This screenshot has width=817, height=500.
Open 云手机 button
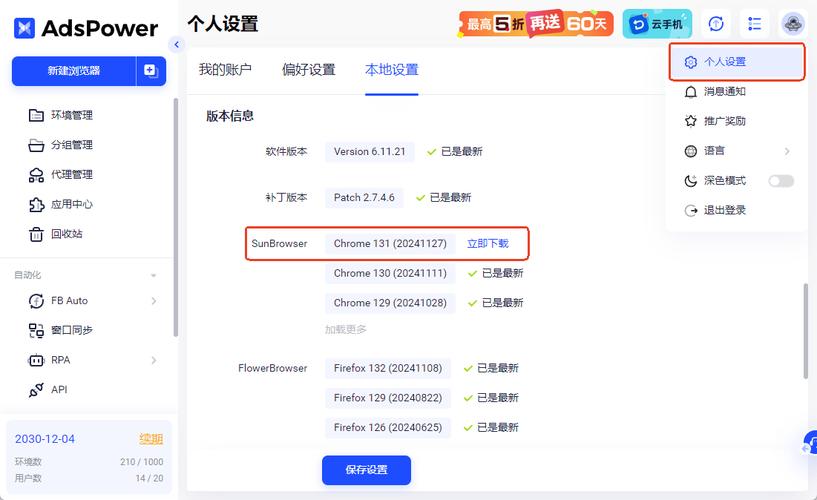[x=657, y=24]
